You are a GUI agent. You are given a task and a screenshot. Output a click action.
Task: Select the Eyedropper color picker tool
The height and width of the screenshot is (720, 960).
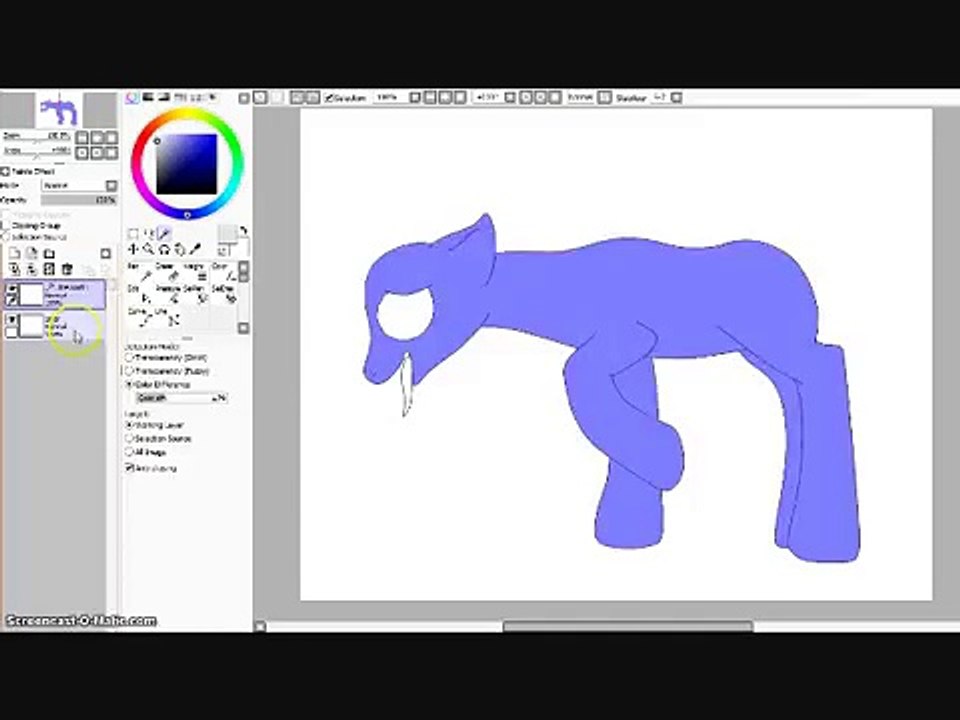(195, 249)
